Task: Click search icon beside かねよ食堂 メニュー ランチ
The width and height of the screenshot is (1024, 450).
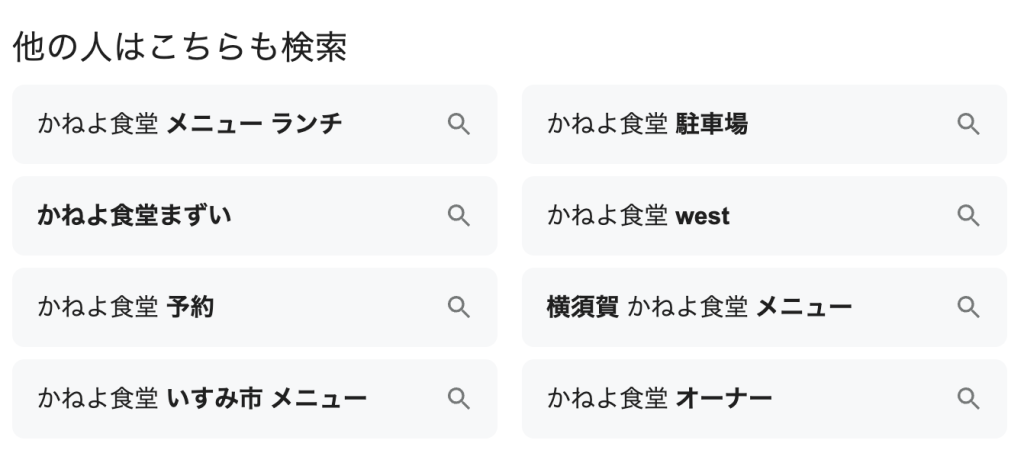Action: (458, 124)
